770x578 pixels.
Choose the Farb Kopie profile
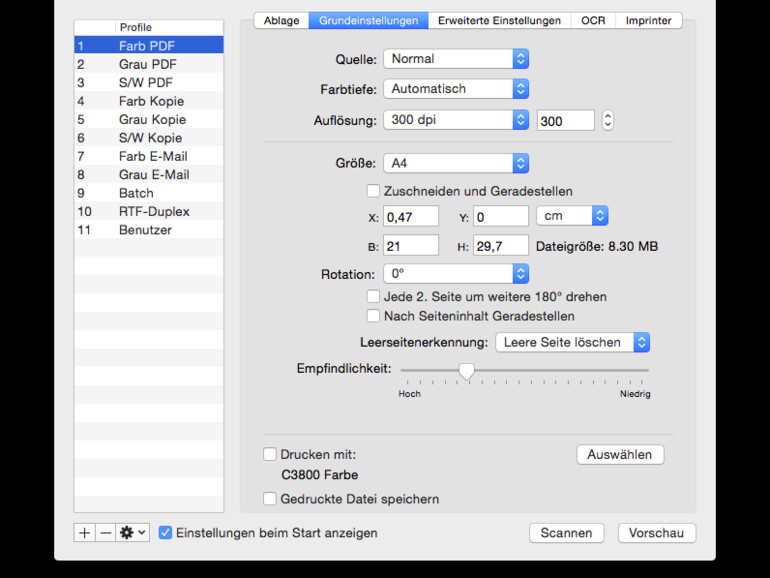149,101
